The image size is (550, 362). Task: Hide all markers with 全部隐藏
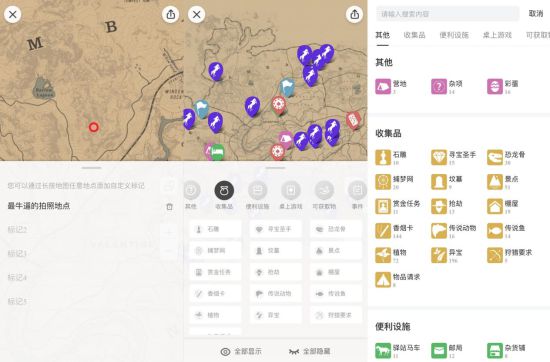309,351
